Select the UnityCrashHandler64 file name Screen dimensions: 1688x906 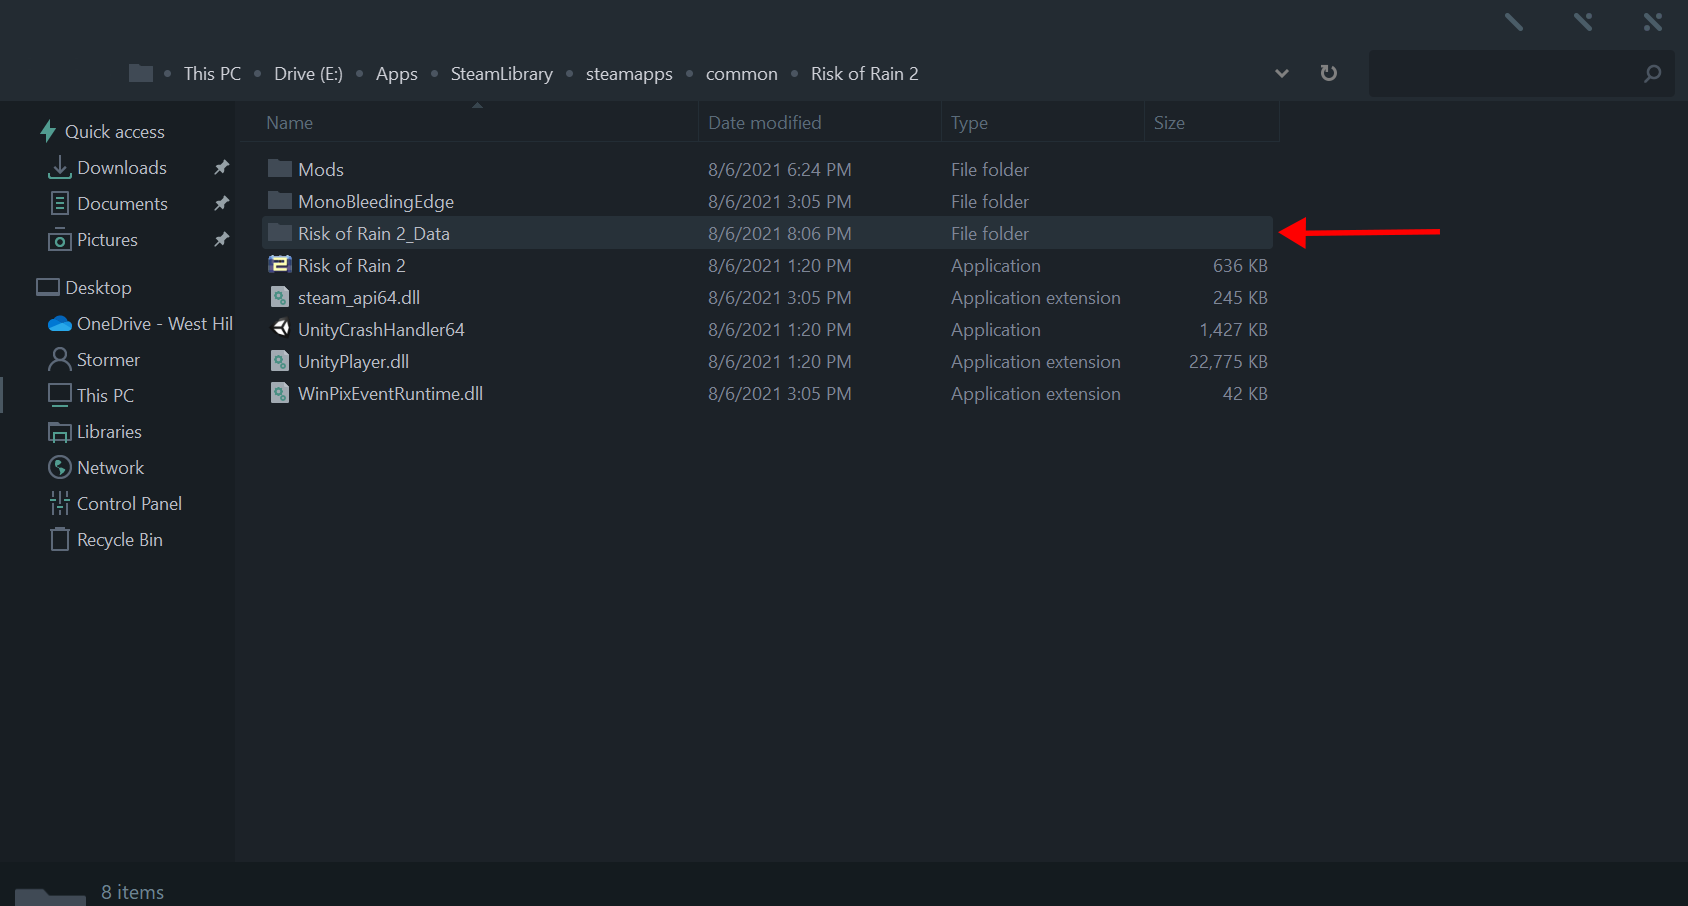(x=381, y=330)
